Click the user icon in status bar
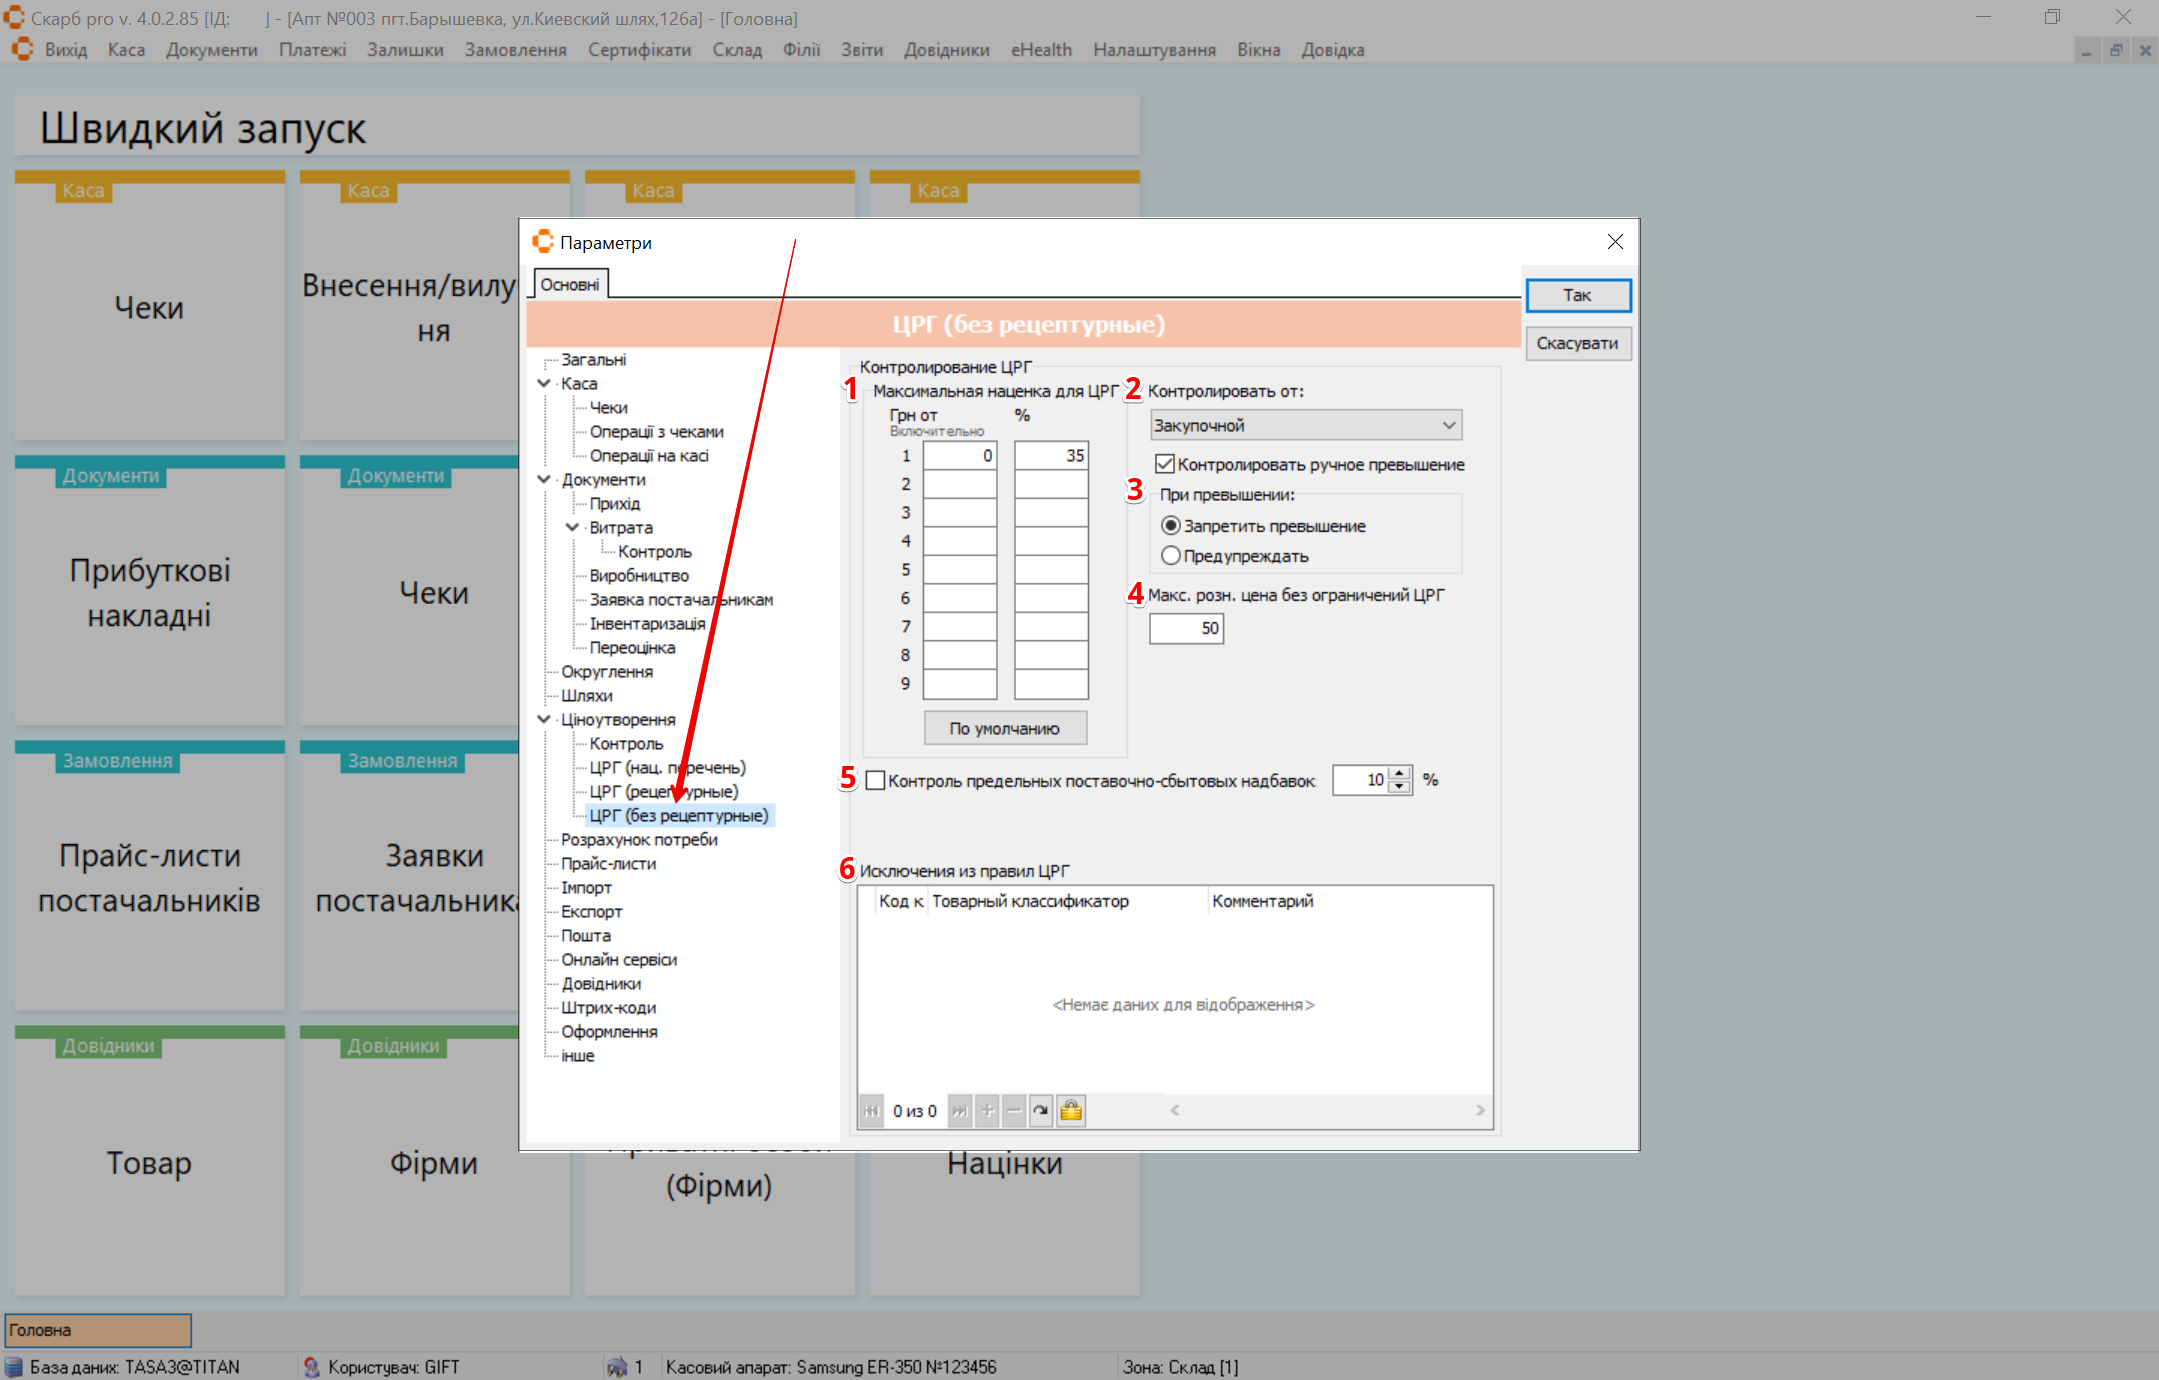Viewport: 2159px width, 1380px height. point(312,1366)
